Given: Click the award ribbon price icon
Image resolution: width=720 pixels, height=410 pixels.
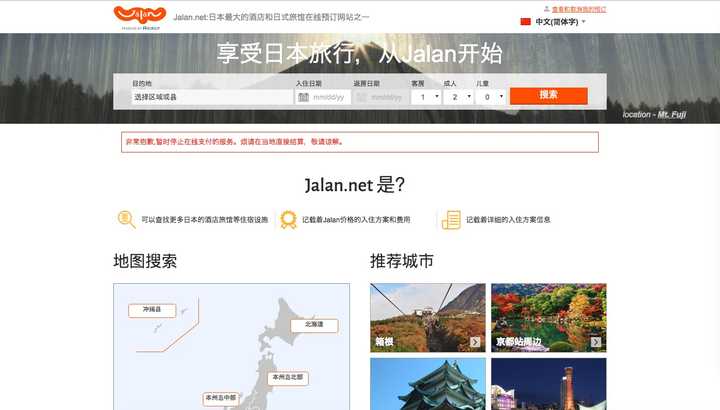Looking at the screenshot, I should tap(288, 219).
